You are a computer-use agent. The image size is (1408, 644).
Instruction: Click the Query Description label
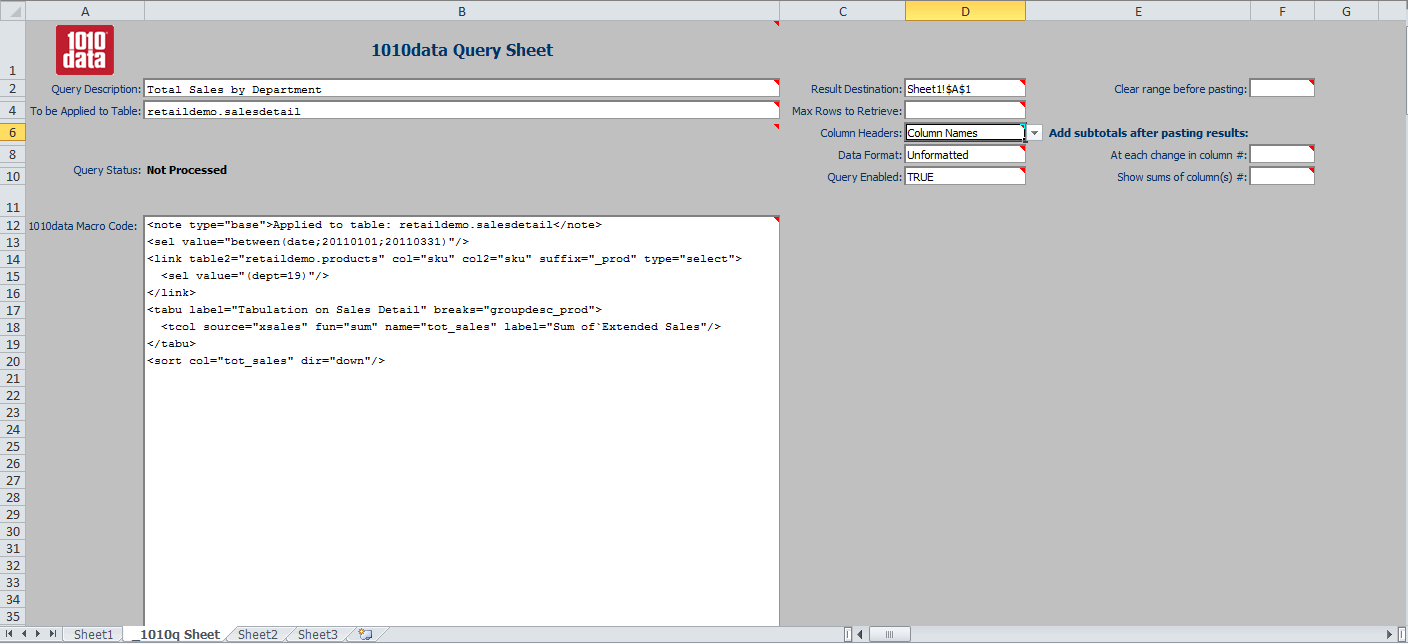(x=97, y=89)
